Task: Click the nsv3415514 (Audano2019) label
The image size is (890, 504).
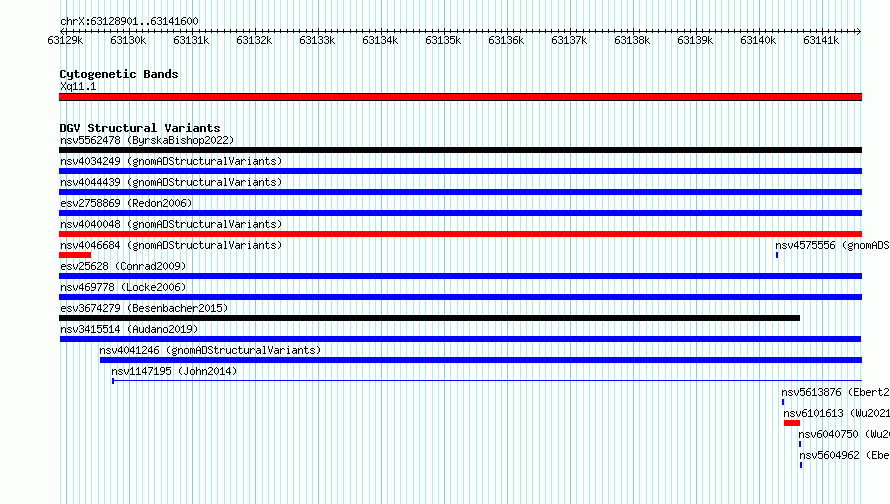Action: (x=129, y=329)
